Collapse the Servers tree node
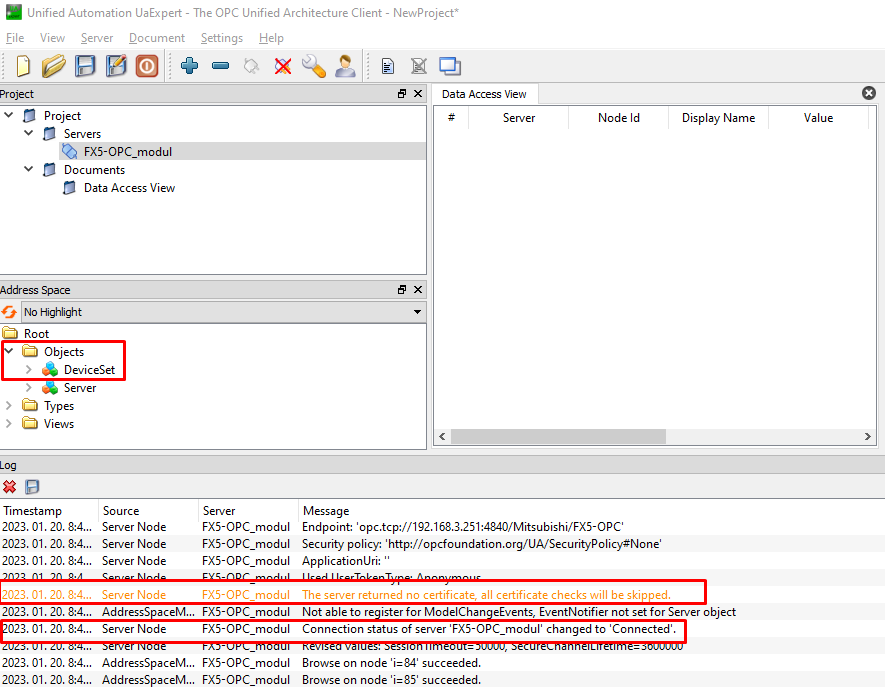The height and width of the screenshot is (687, 885). [29, 133]
